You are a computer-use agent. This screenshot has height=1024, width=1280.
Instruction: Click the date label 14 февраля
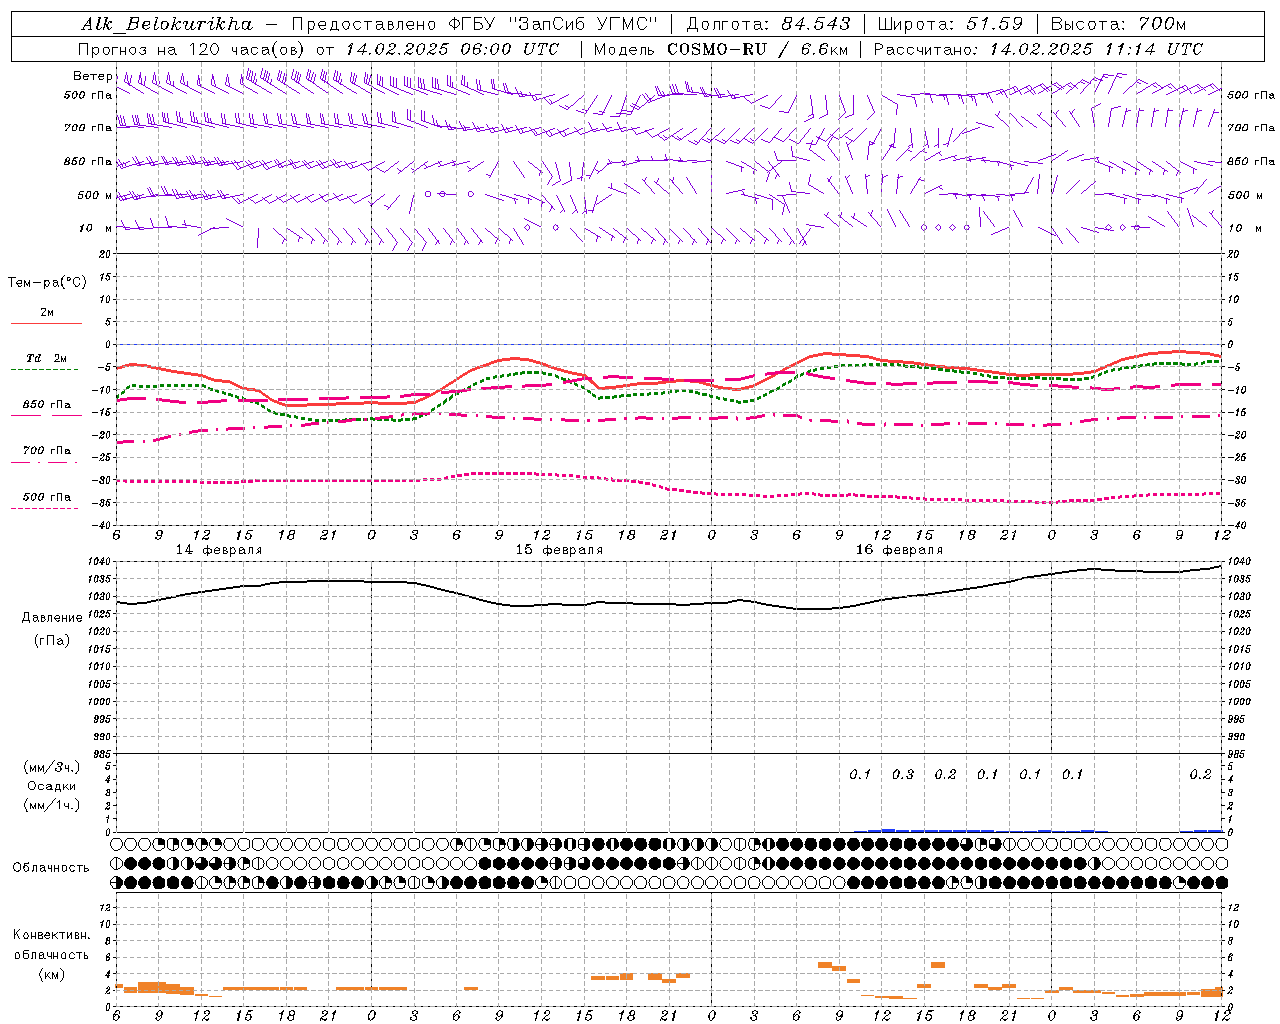[x=219, y=550]
